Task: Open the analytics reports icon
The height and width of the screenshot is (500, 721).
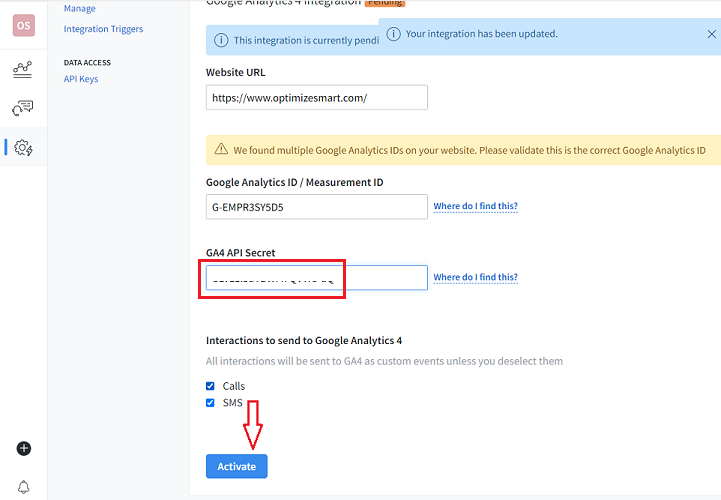Action: click(23, 69)
